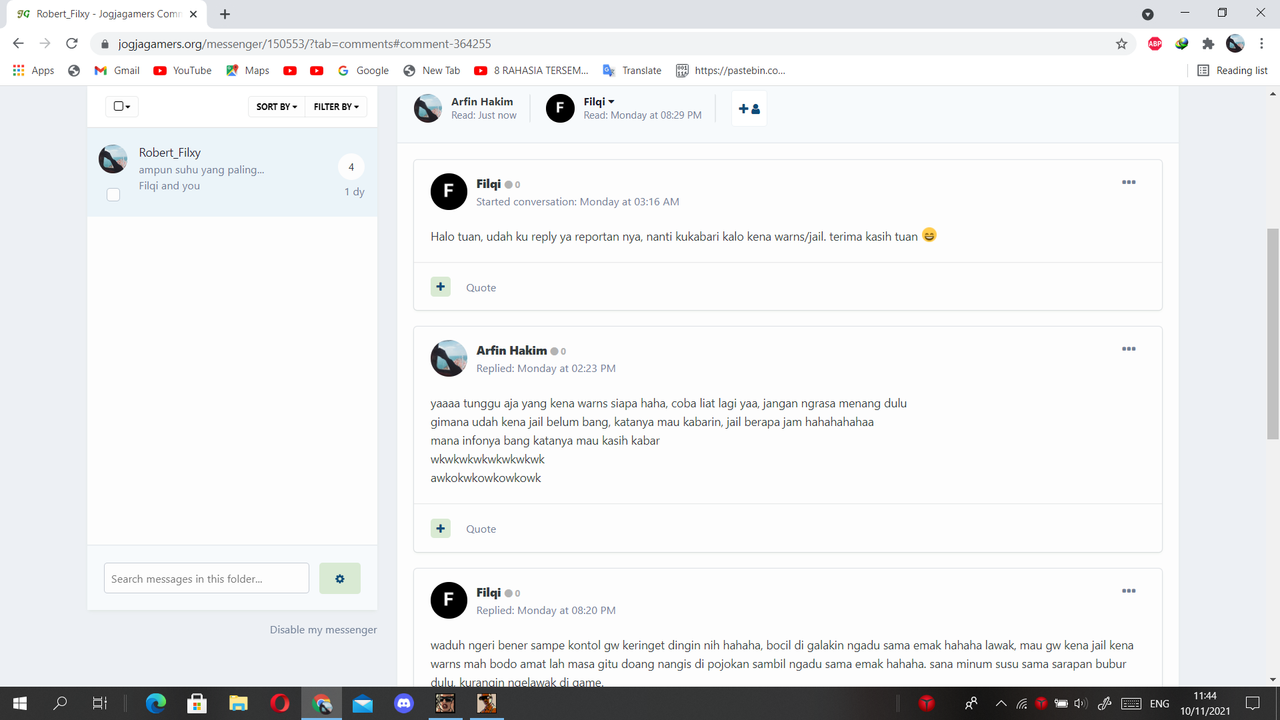The width and height of the screenshot is (1280, 720).
Task: Click Quote under Filqi's first message
Action: 481,287
